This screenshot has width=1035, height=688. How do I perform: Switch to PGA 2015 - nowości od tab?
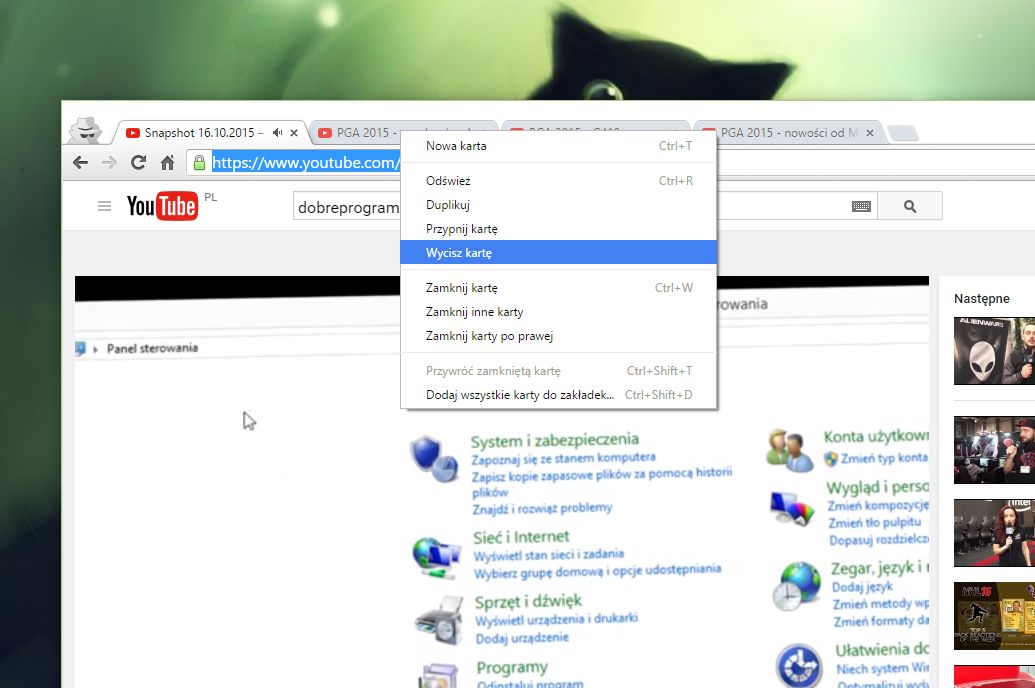point(788,133)
